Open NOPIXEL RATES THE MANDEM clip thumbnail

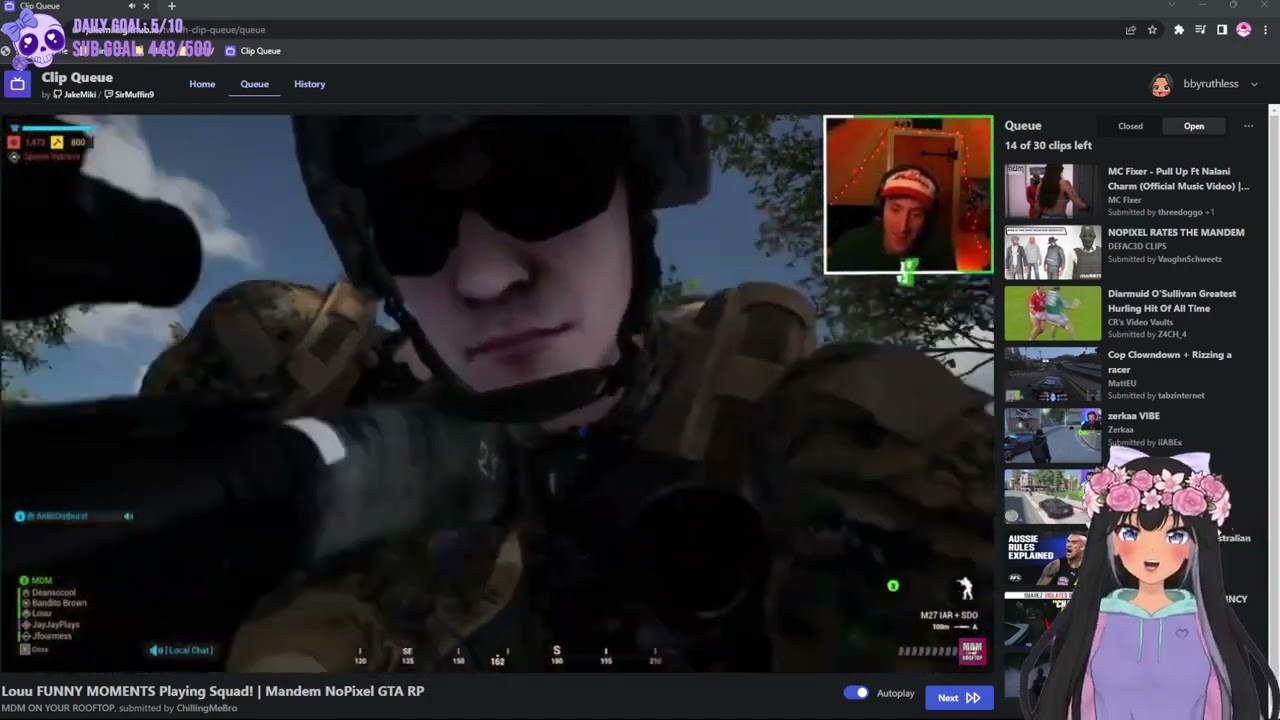(1053, 252)
